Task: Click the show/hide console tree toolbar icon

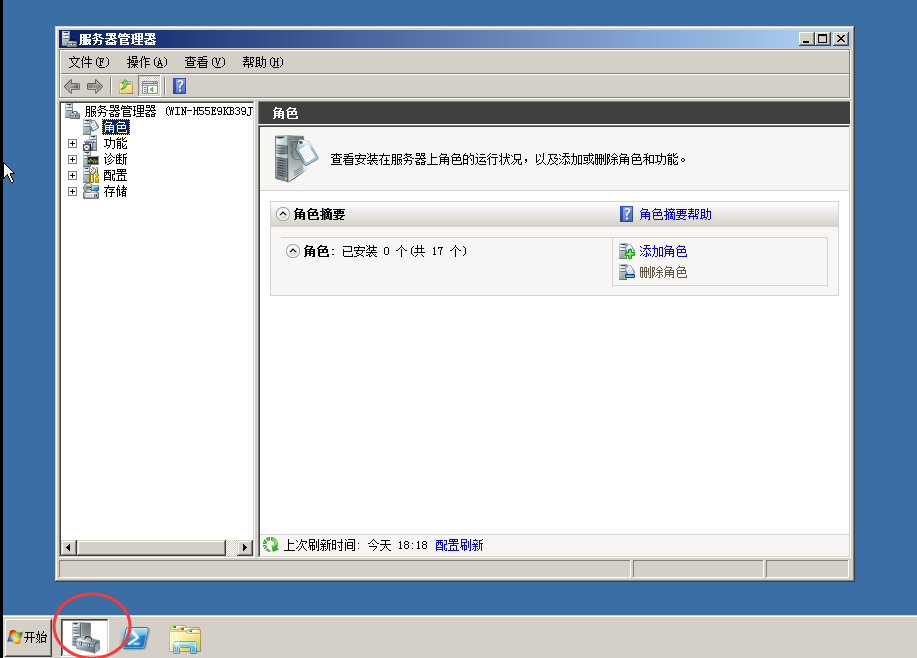Action: click(149, 86)
